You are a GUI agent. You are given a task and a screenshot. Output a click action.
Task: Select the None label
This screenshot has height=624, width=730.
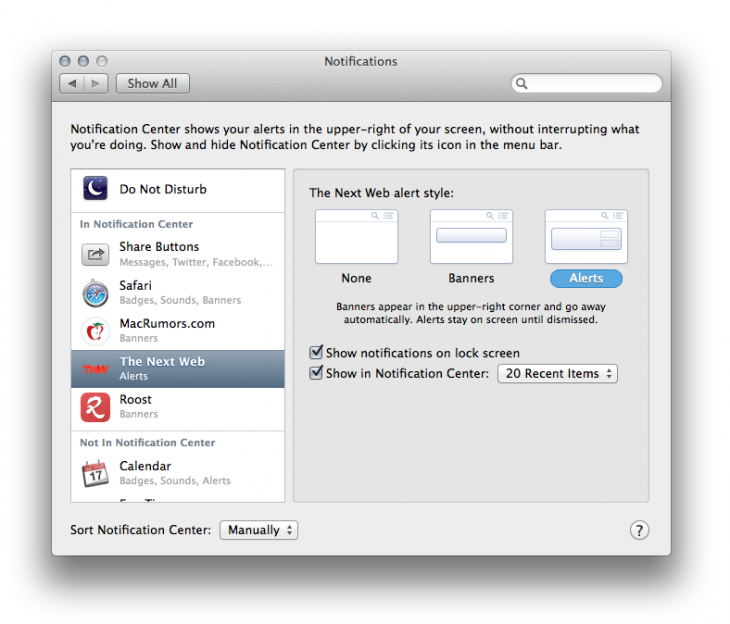pyautogui.click(x=356, y=278)
